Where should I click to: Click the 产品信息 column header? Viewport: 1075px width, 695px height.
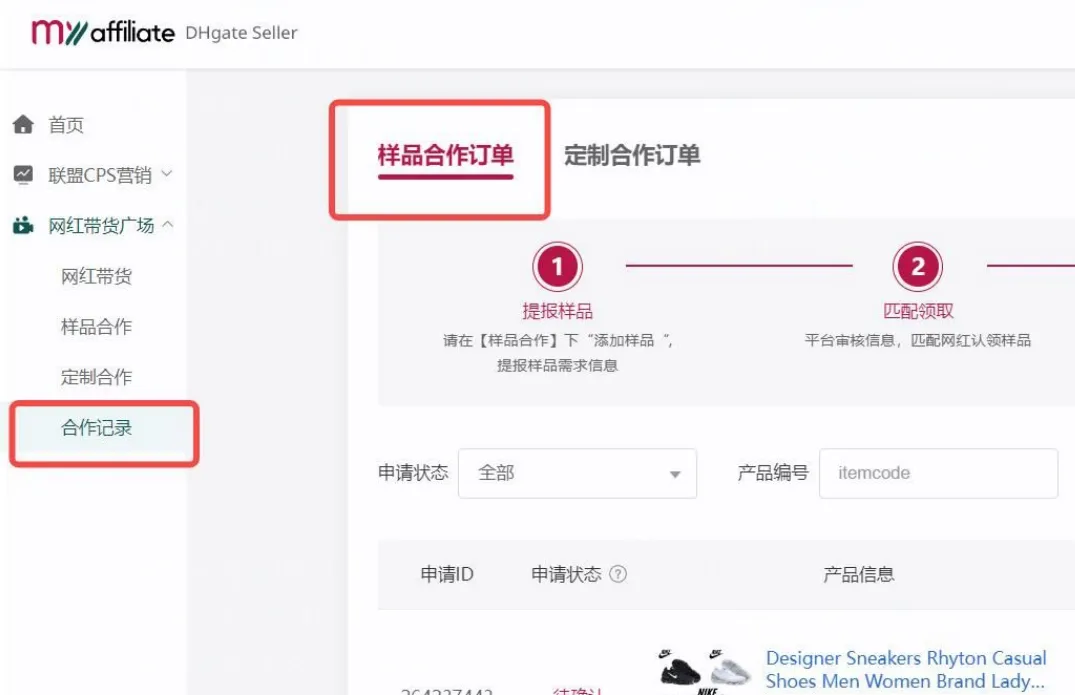pyautogui.click(x=858, y=574)
